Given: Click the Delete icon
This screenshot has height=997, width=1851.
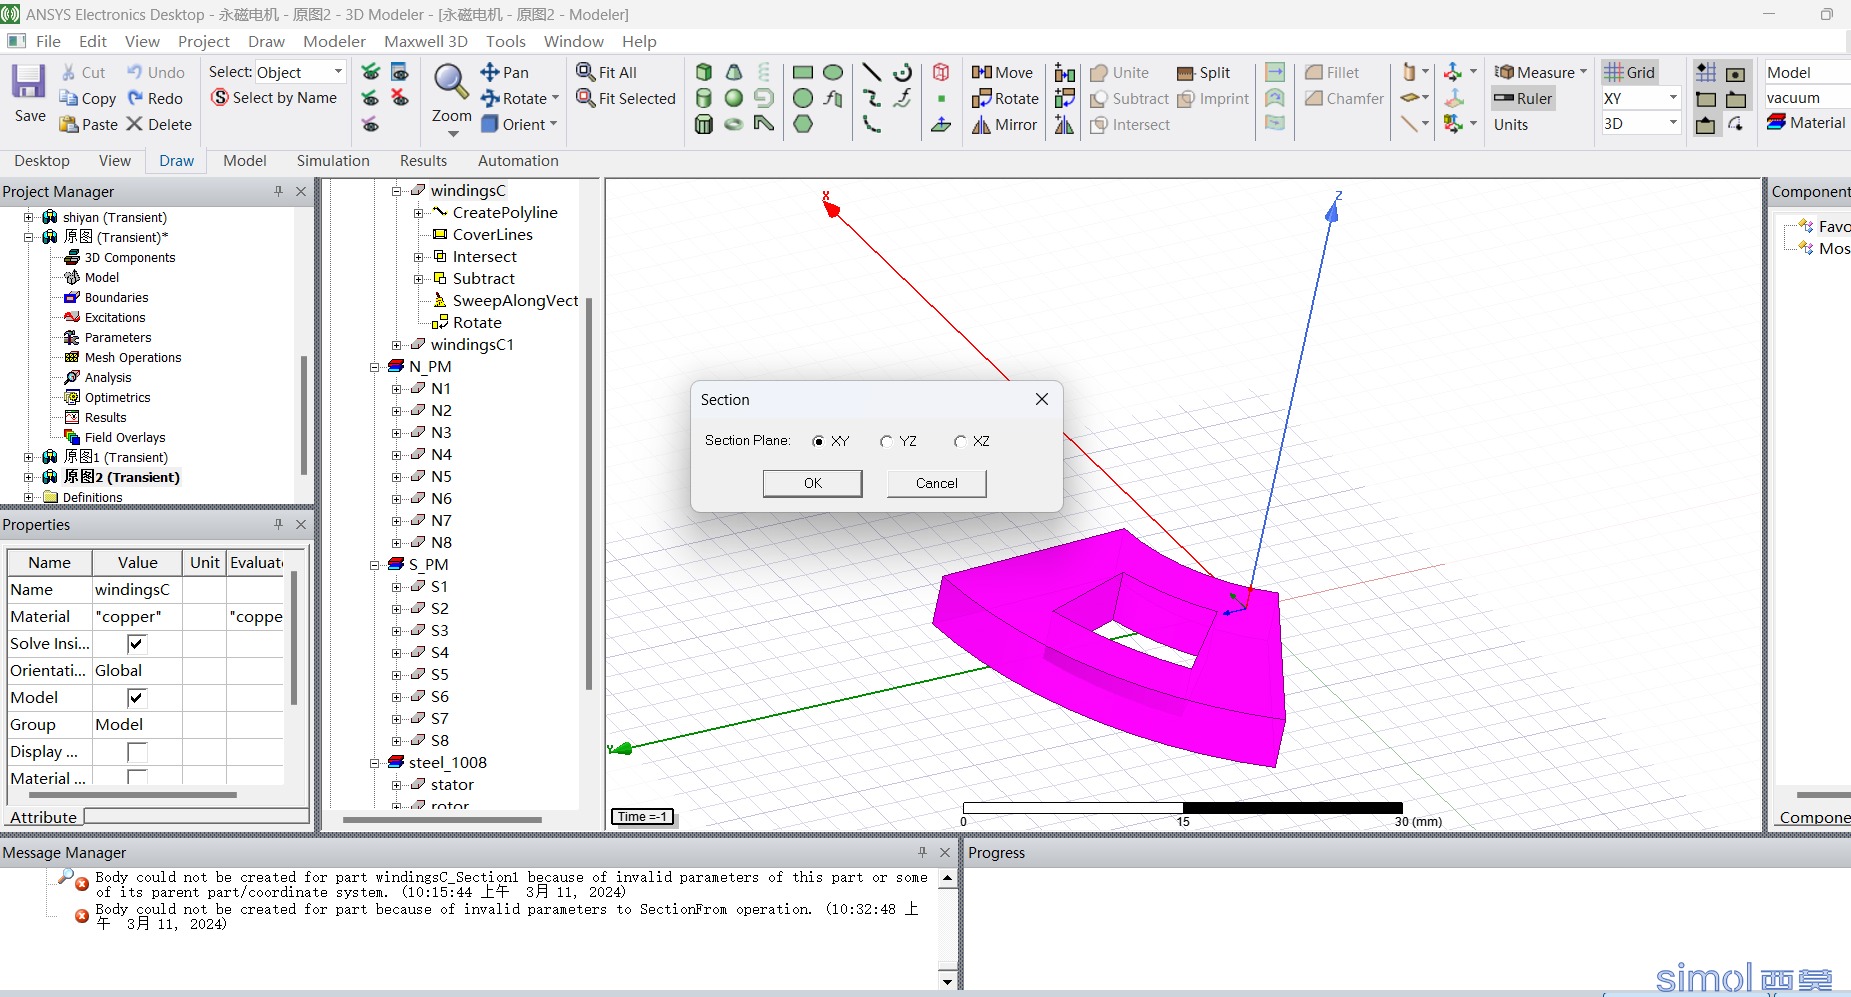Looking at the screenshot, I should point(135,124).
